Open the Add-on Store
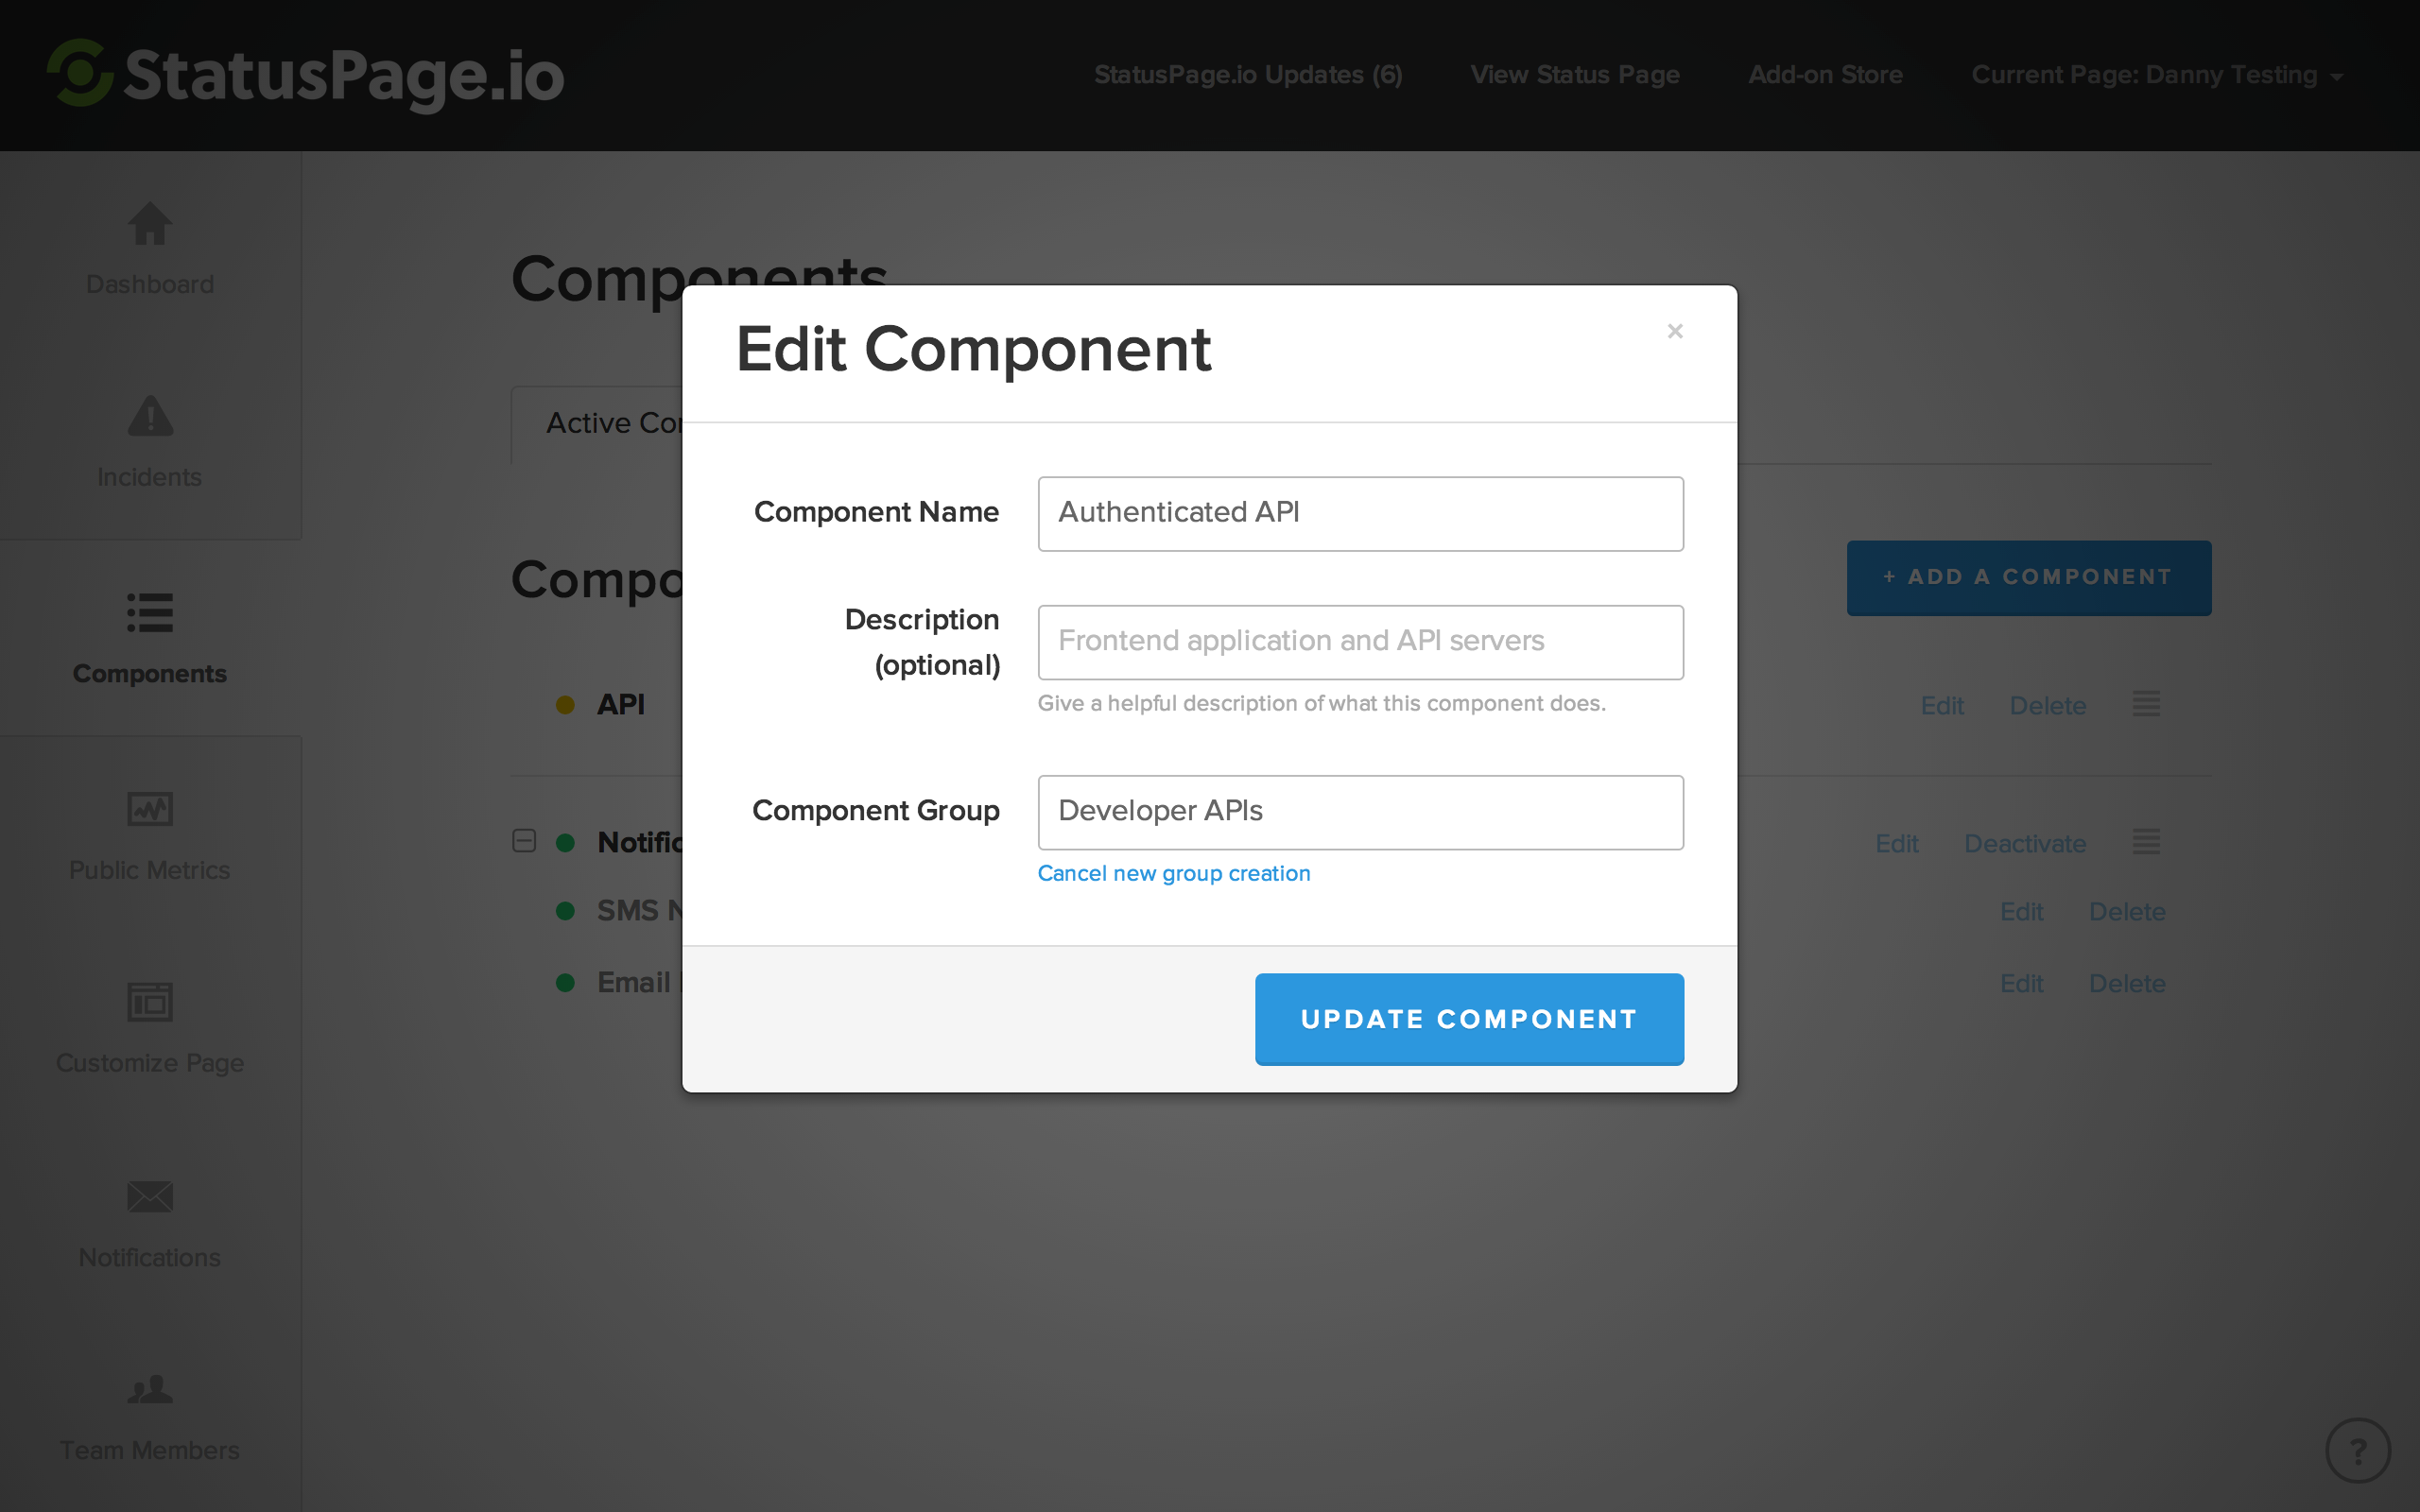The height and width of the screenshot is (1512, 2420). pyautogui.click(x=1825, y=75)
